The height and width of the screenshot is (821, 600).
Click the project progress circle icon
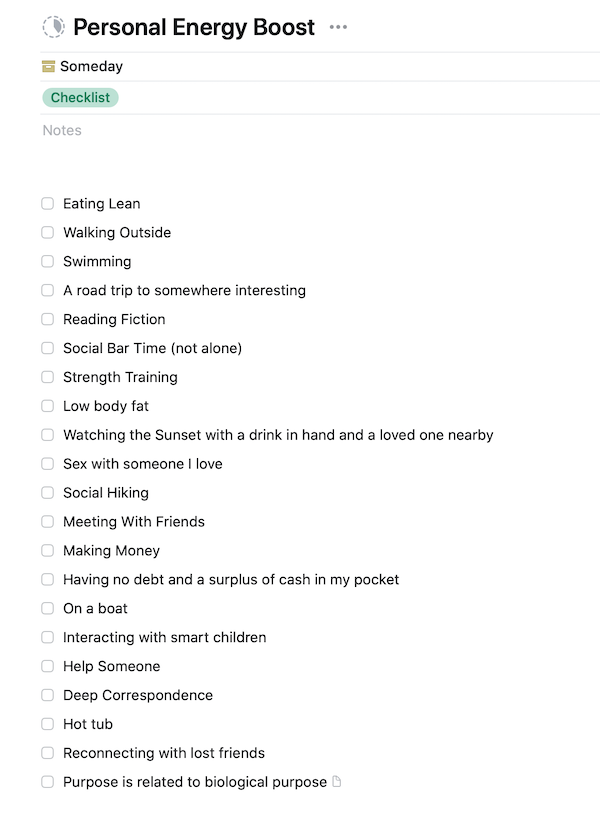[53, 27]
